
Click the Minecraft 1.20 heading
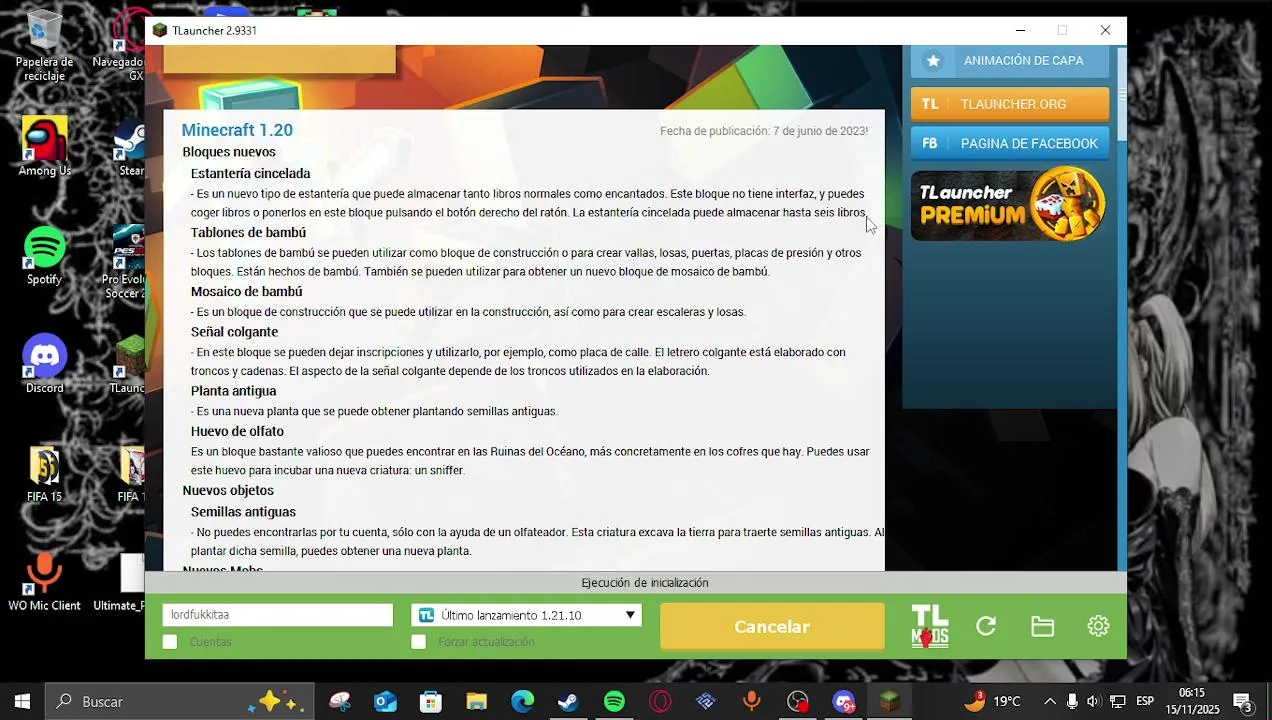237,130
